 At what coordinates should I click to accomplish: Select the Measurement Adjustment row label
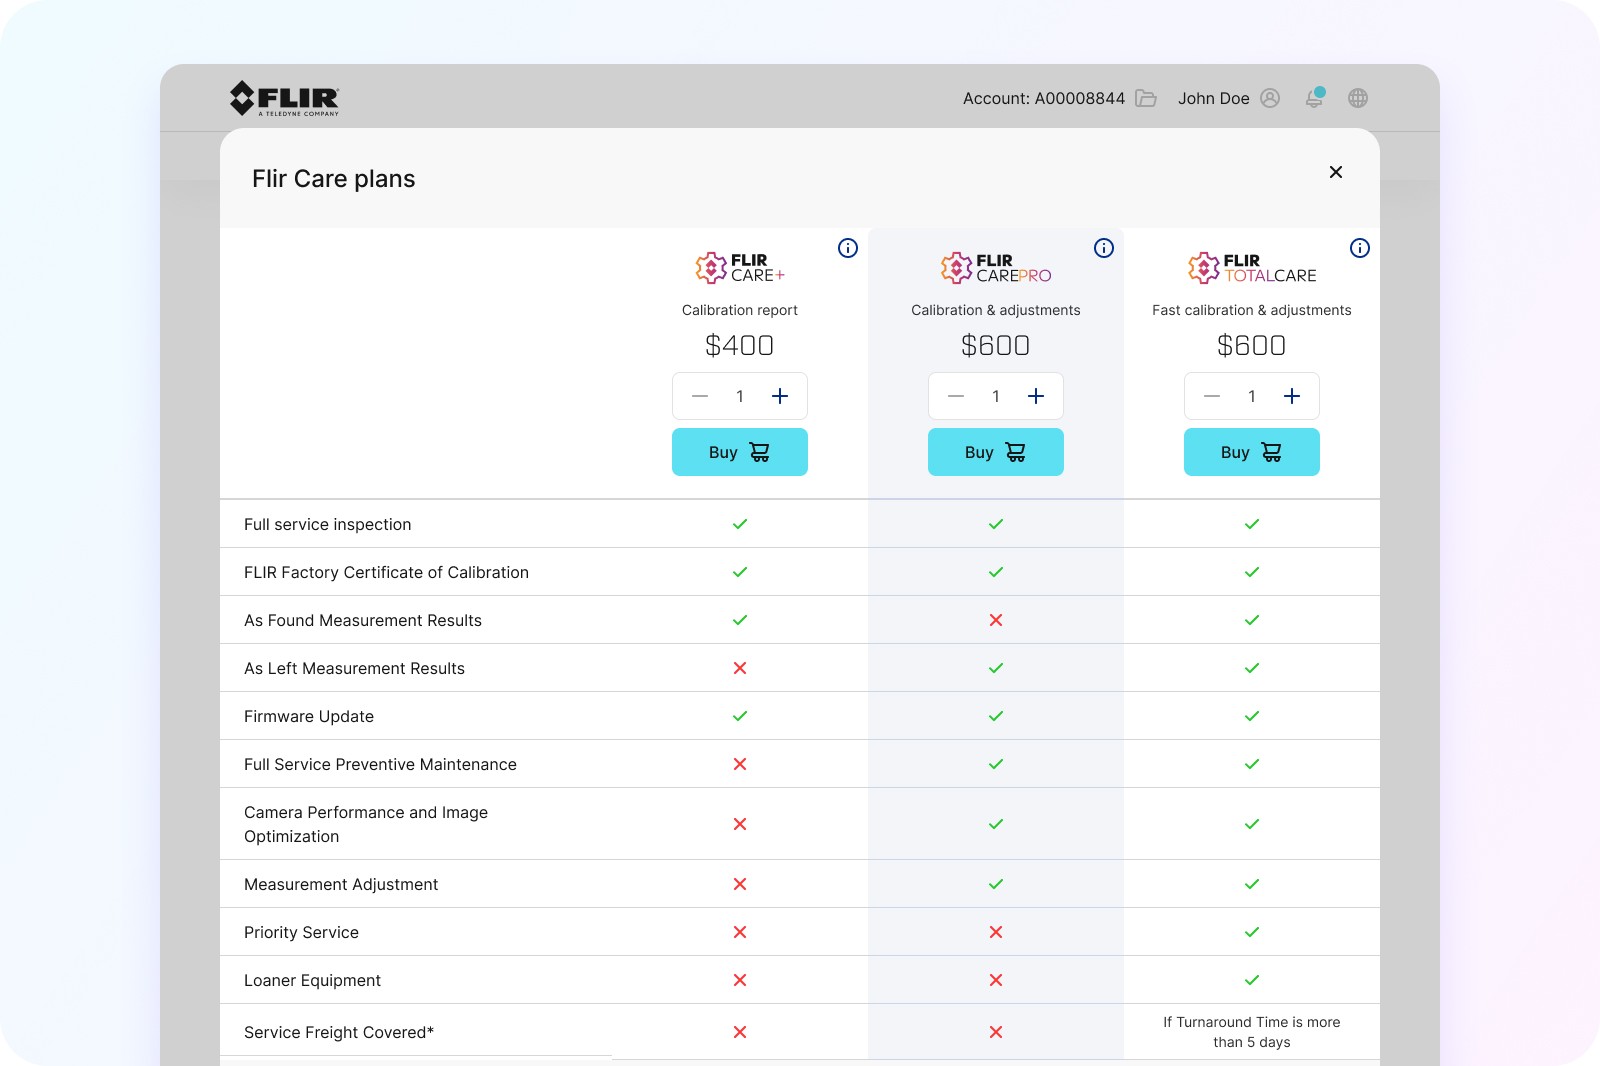tap(341, 884)
